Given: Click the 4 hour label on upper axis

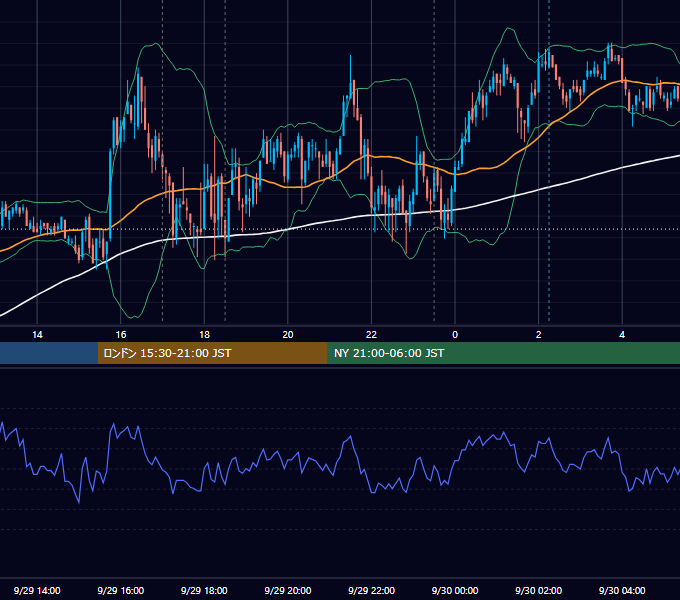Looking at the screenshot, I should click(622, 335).
